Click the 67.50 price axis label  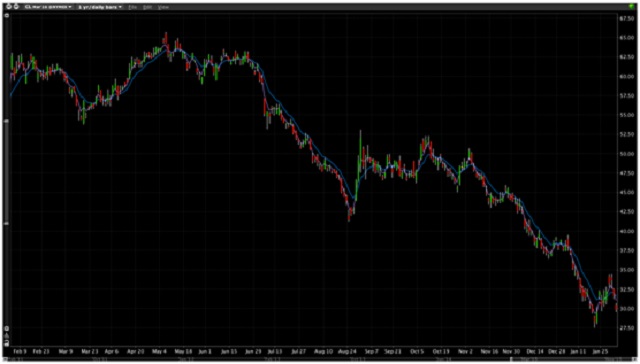point(627,19)
